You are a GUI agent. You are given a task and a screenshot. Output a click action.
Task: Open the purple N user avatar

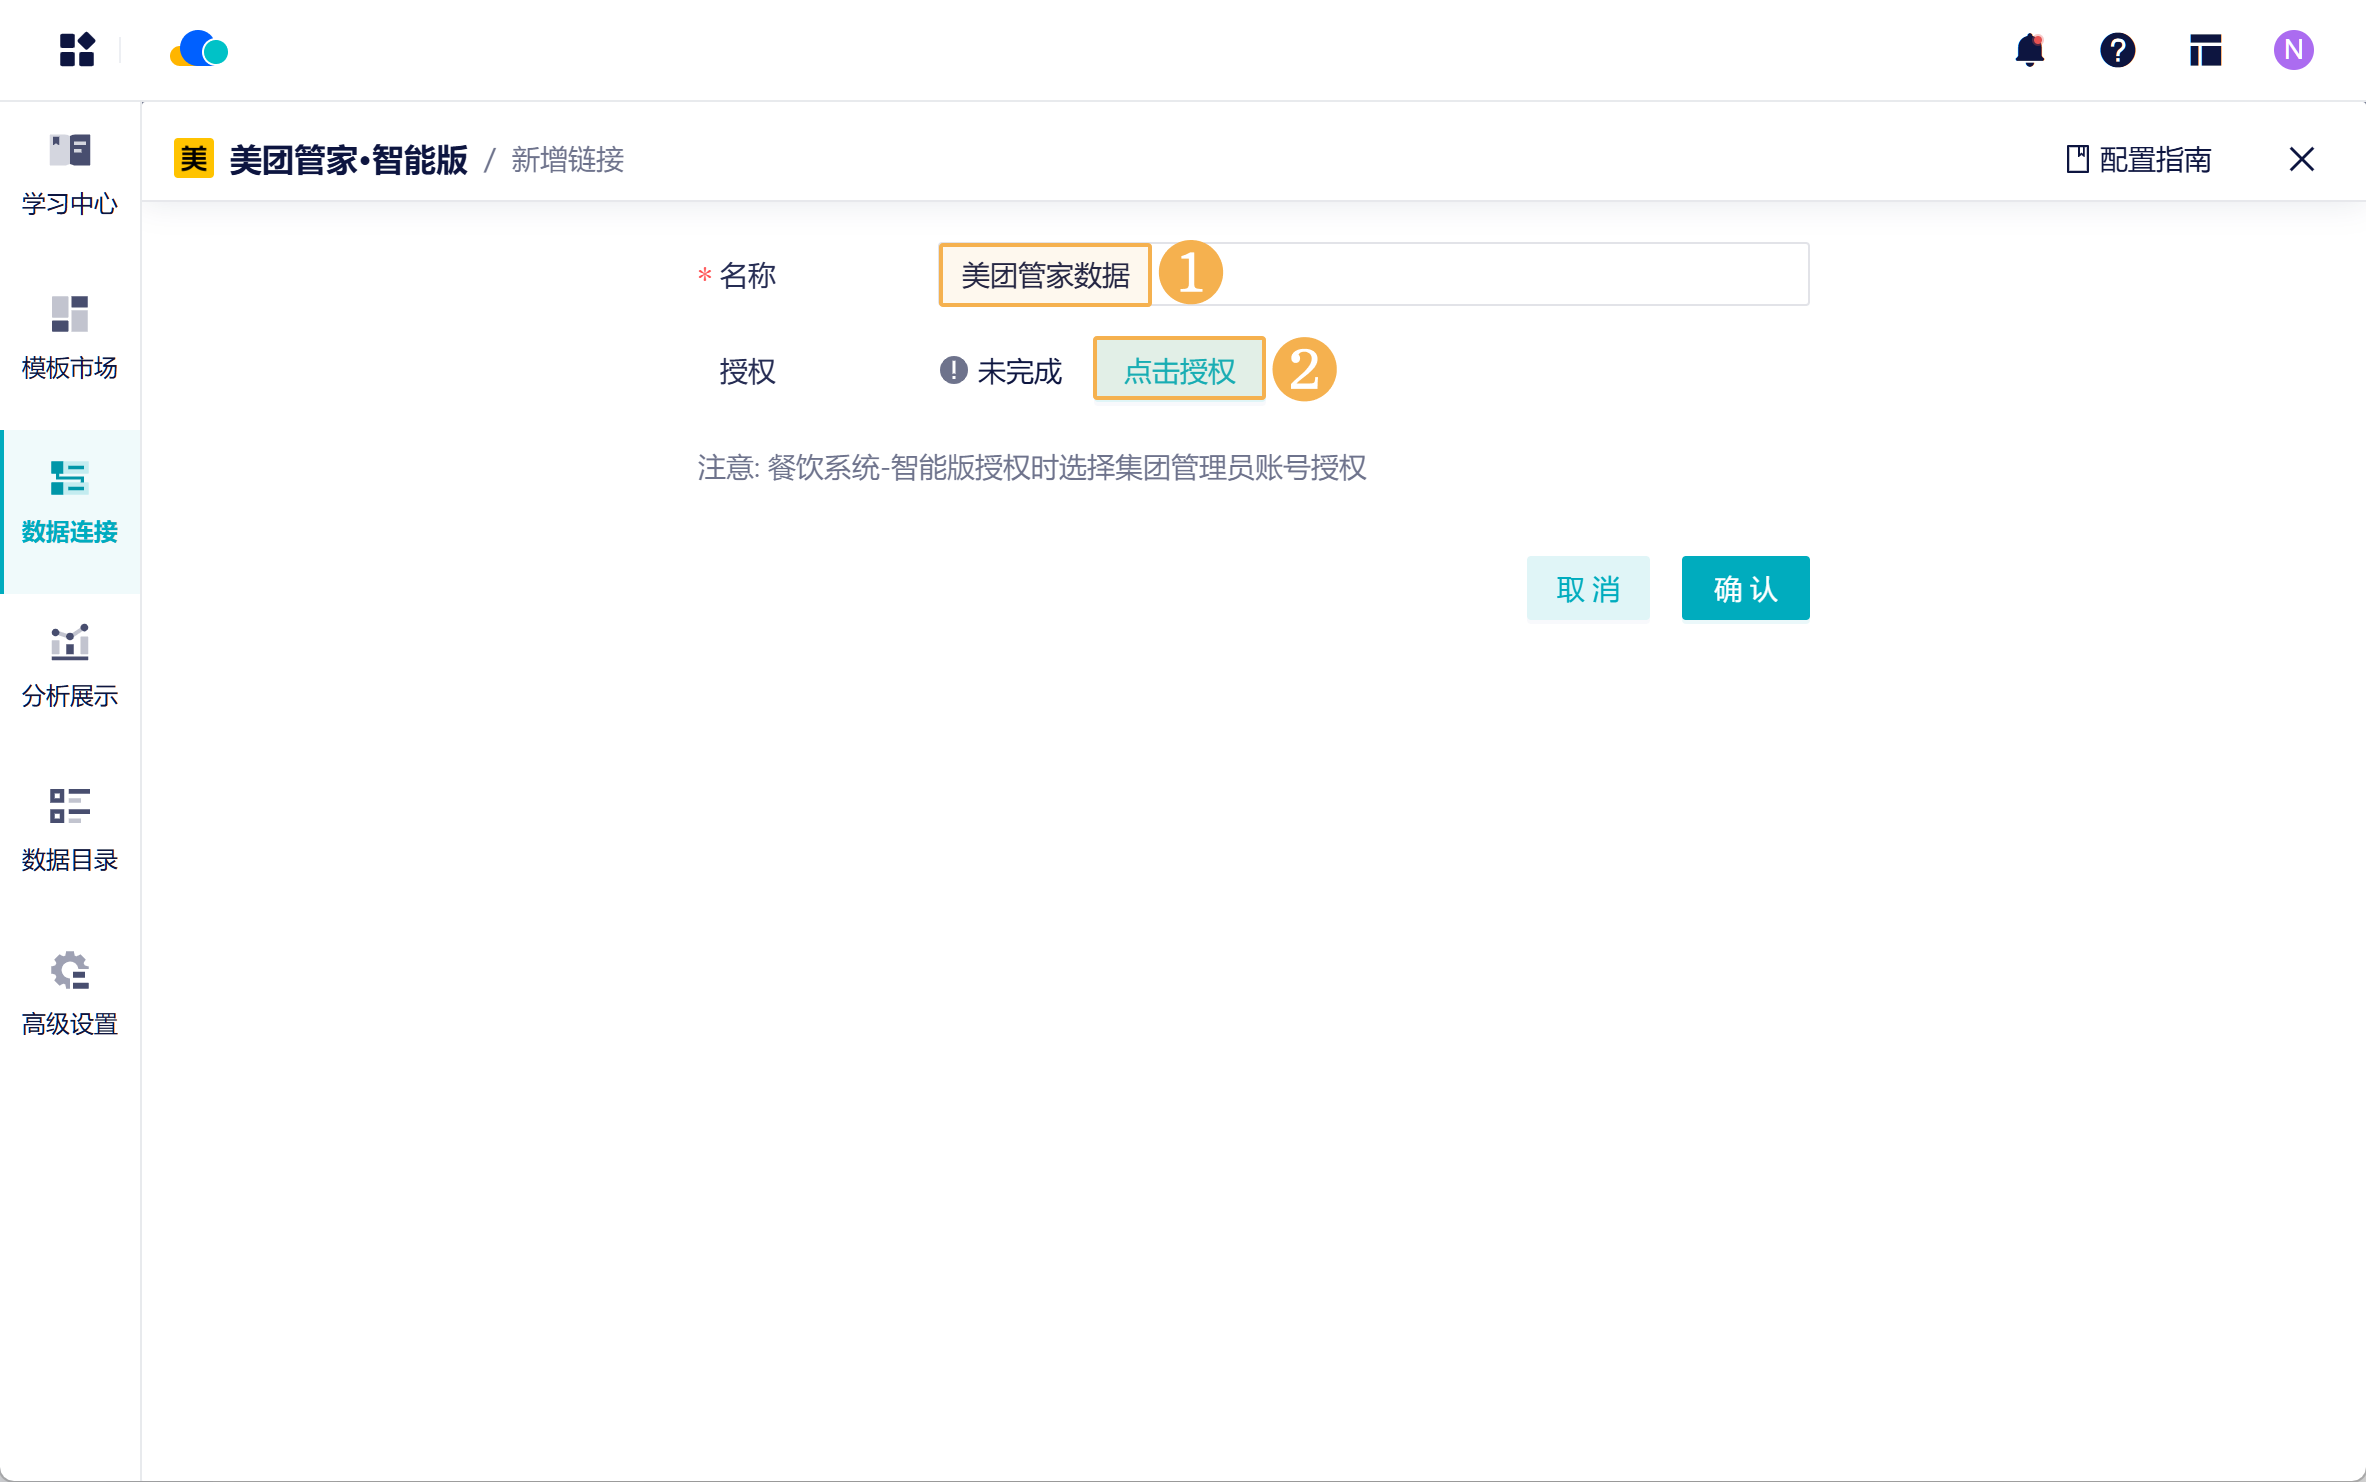point(2293,50)
